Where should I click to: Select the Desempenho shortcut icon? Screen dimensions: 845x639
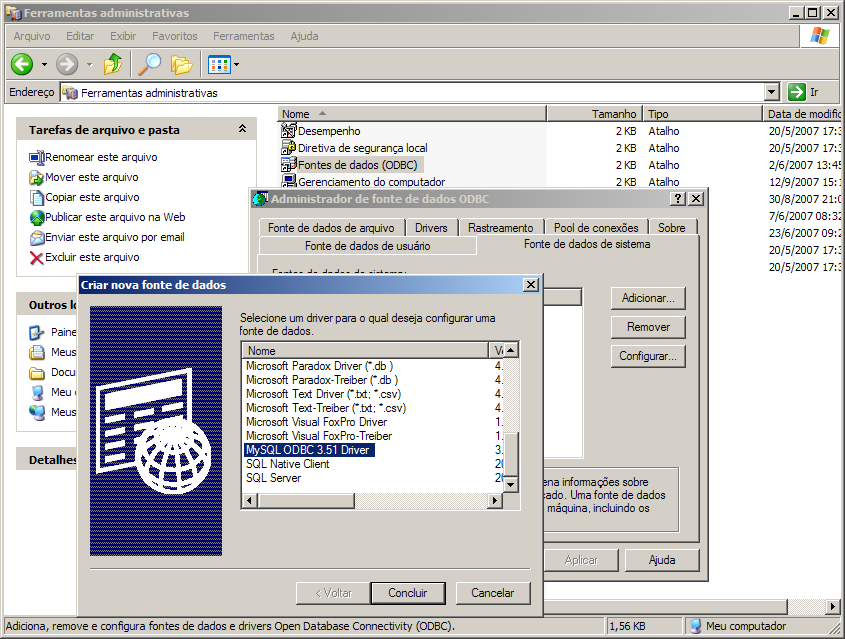coord(289,130)
